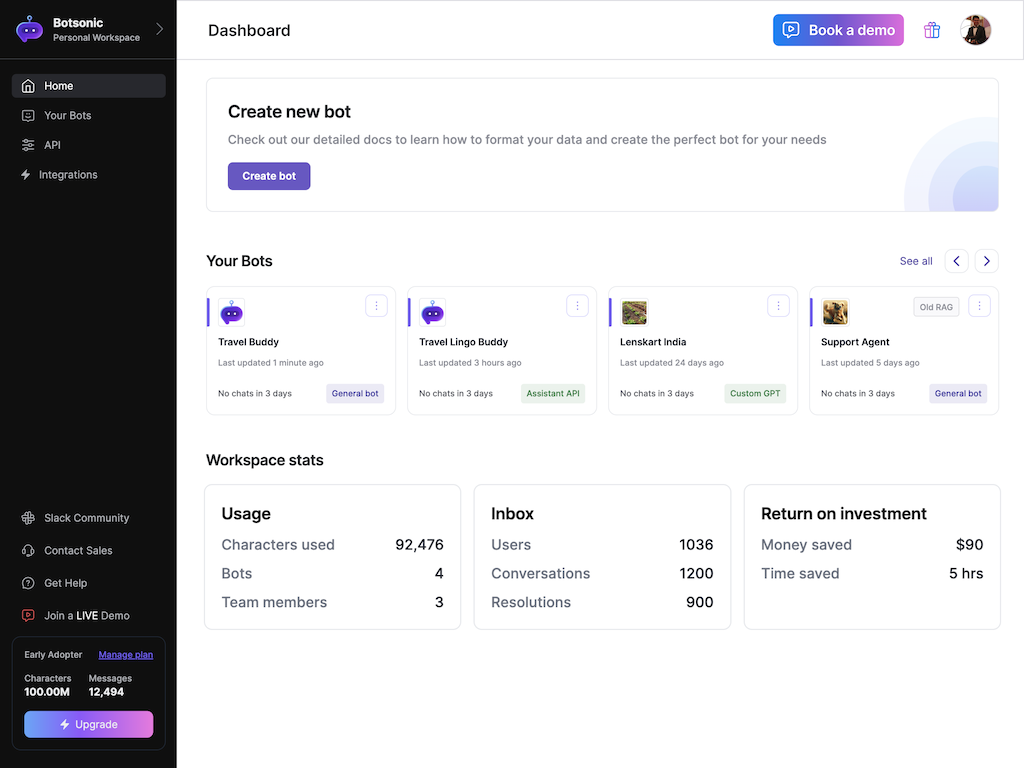
Task: Click the gift box icon in header
Action: tap(932, 30)
